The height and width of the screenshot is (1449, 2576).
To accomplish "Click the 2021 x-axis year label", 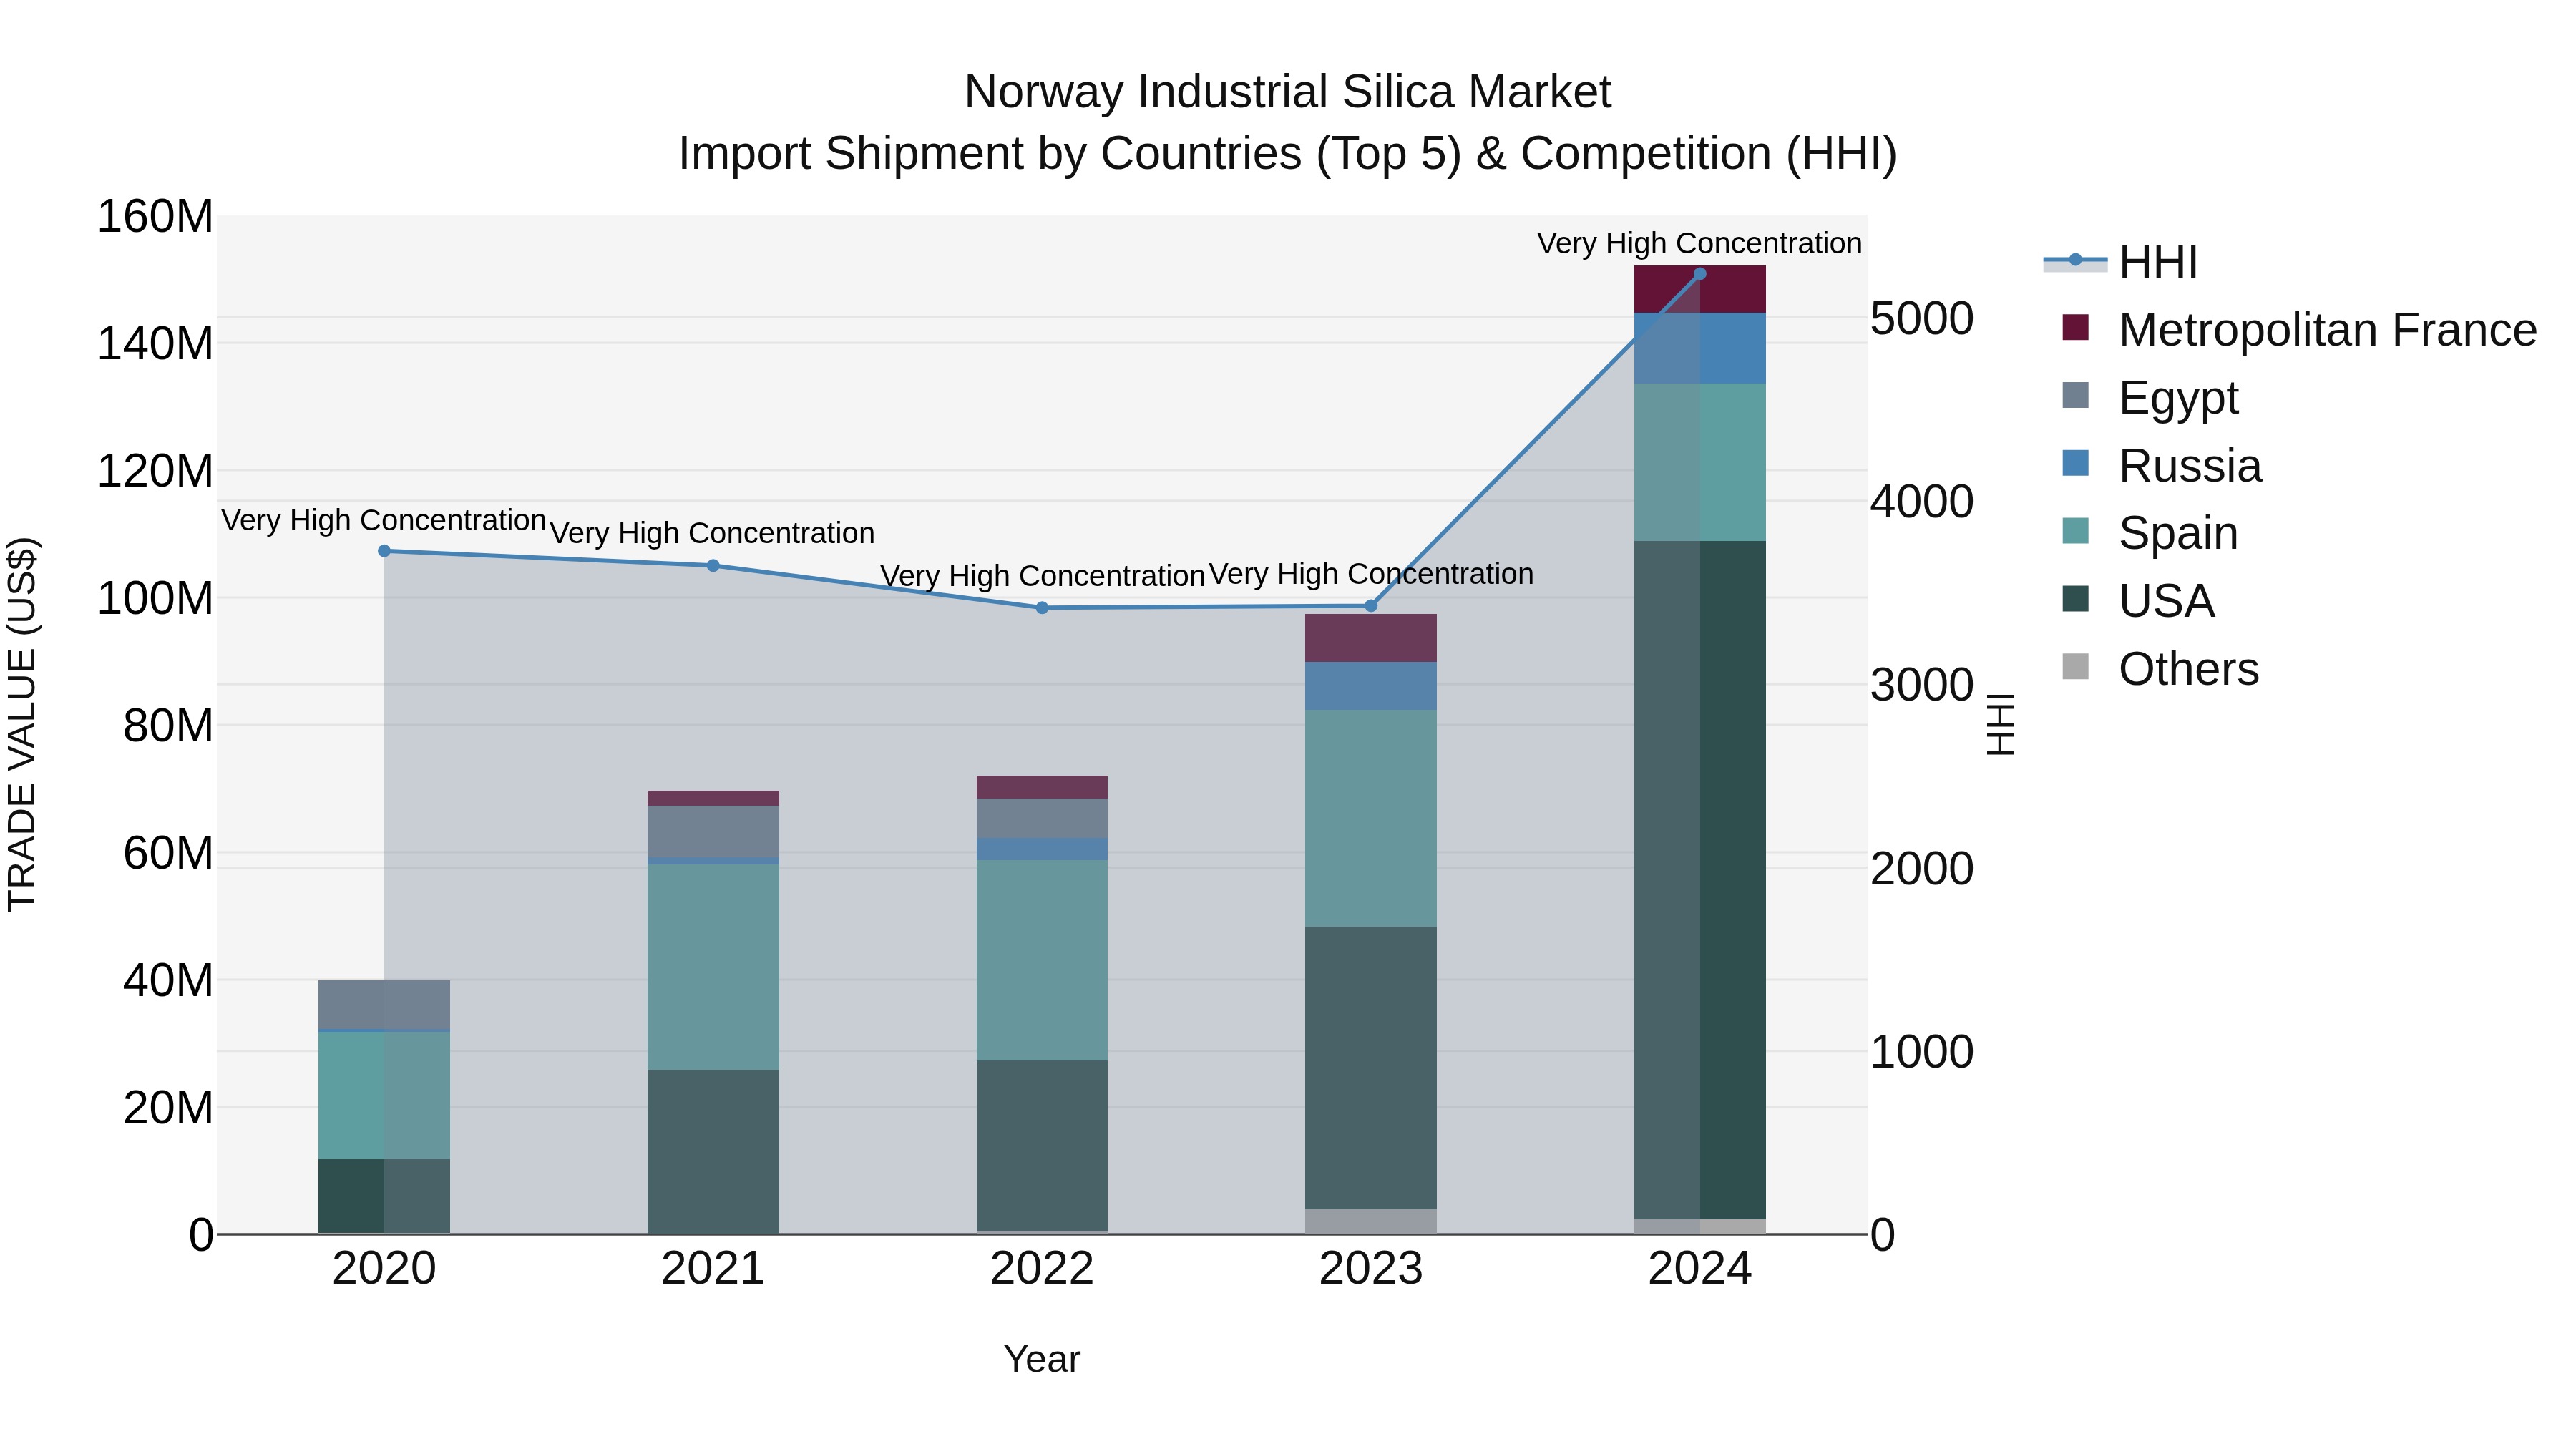I will click(x=713, y=1269).
